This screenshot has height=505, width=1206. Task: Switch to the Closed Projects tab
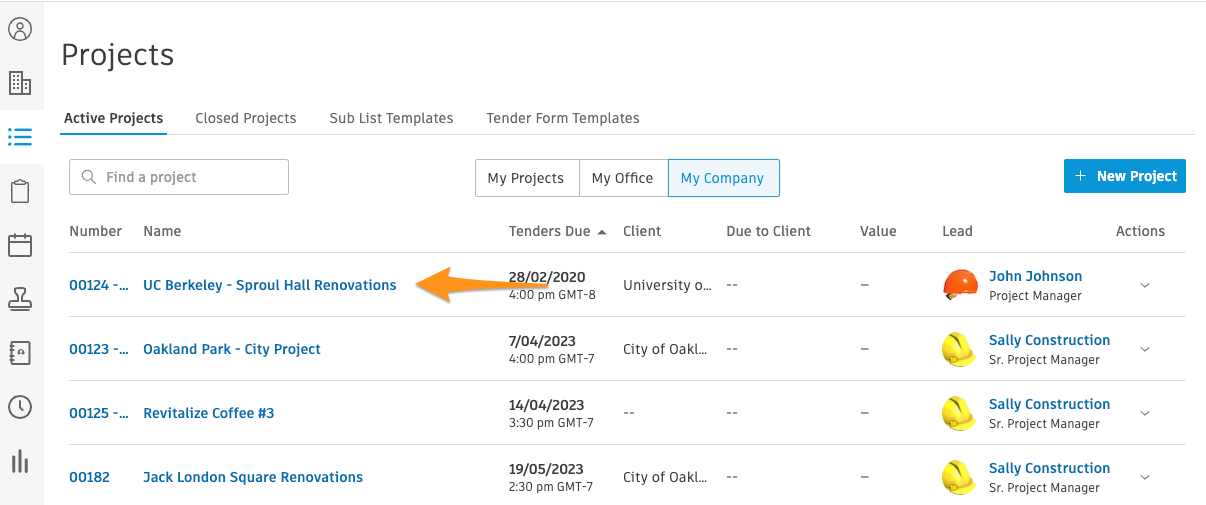pos(246,118)
